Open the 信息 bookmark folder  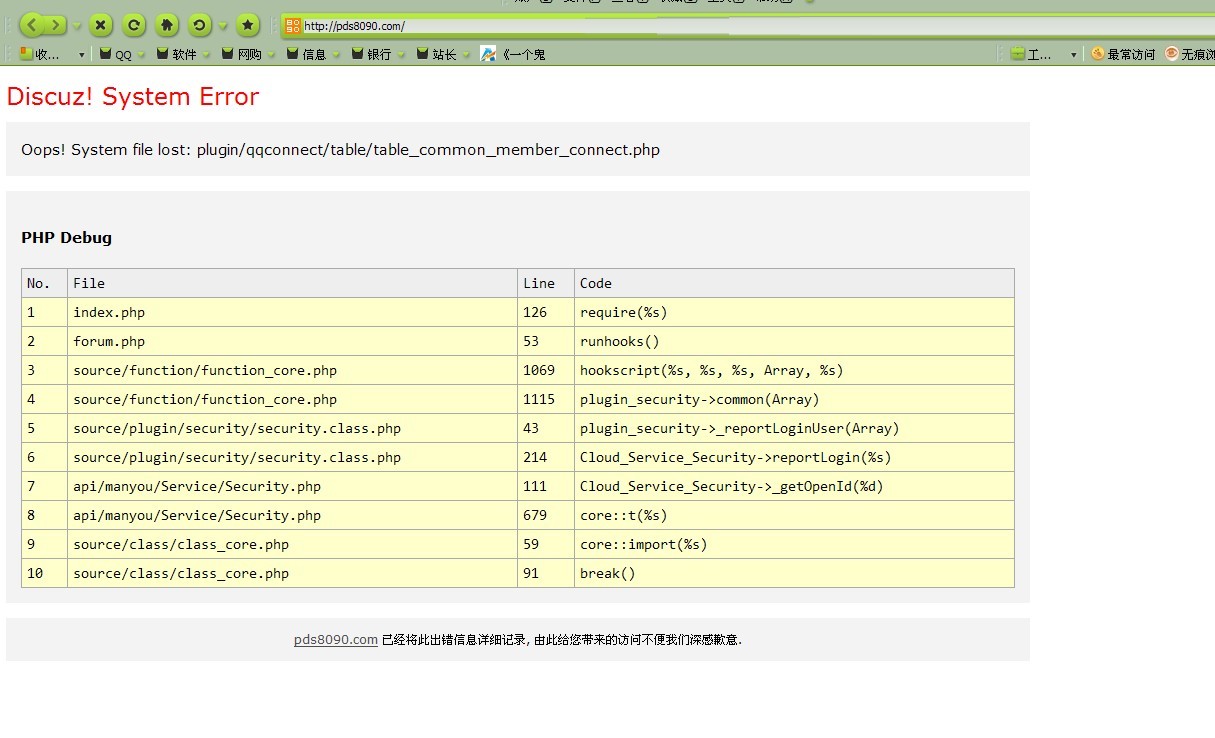click(307, 54)
